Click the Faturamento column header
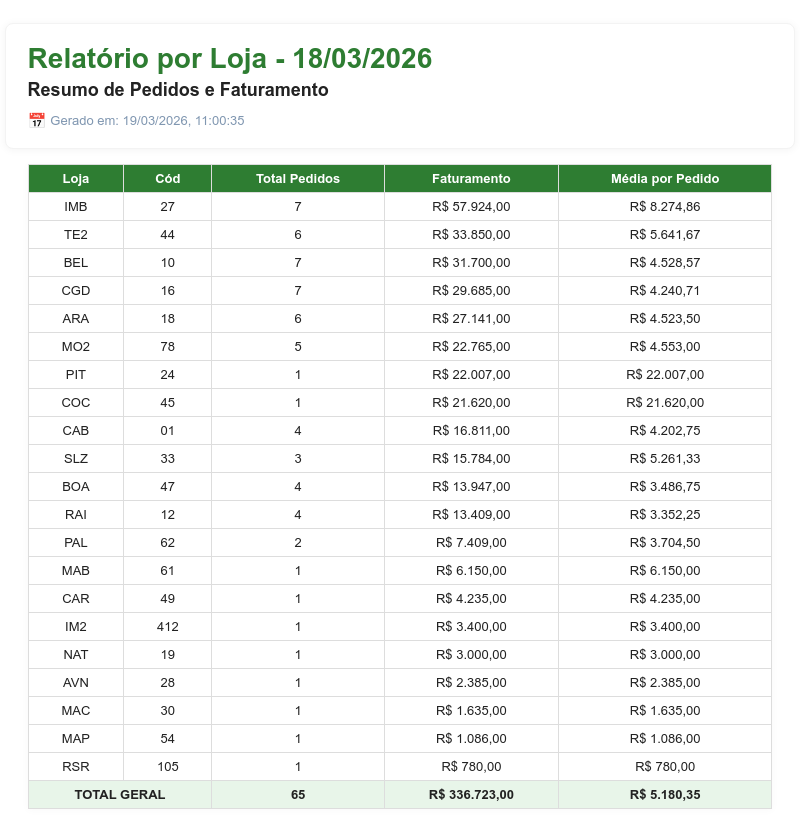800x827 pixels. (471, 179)
